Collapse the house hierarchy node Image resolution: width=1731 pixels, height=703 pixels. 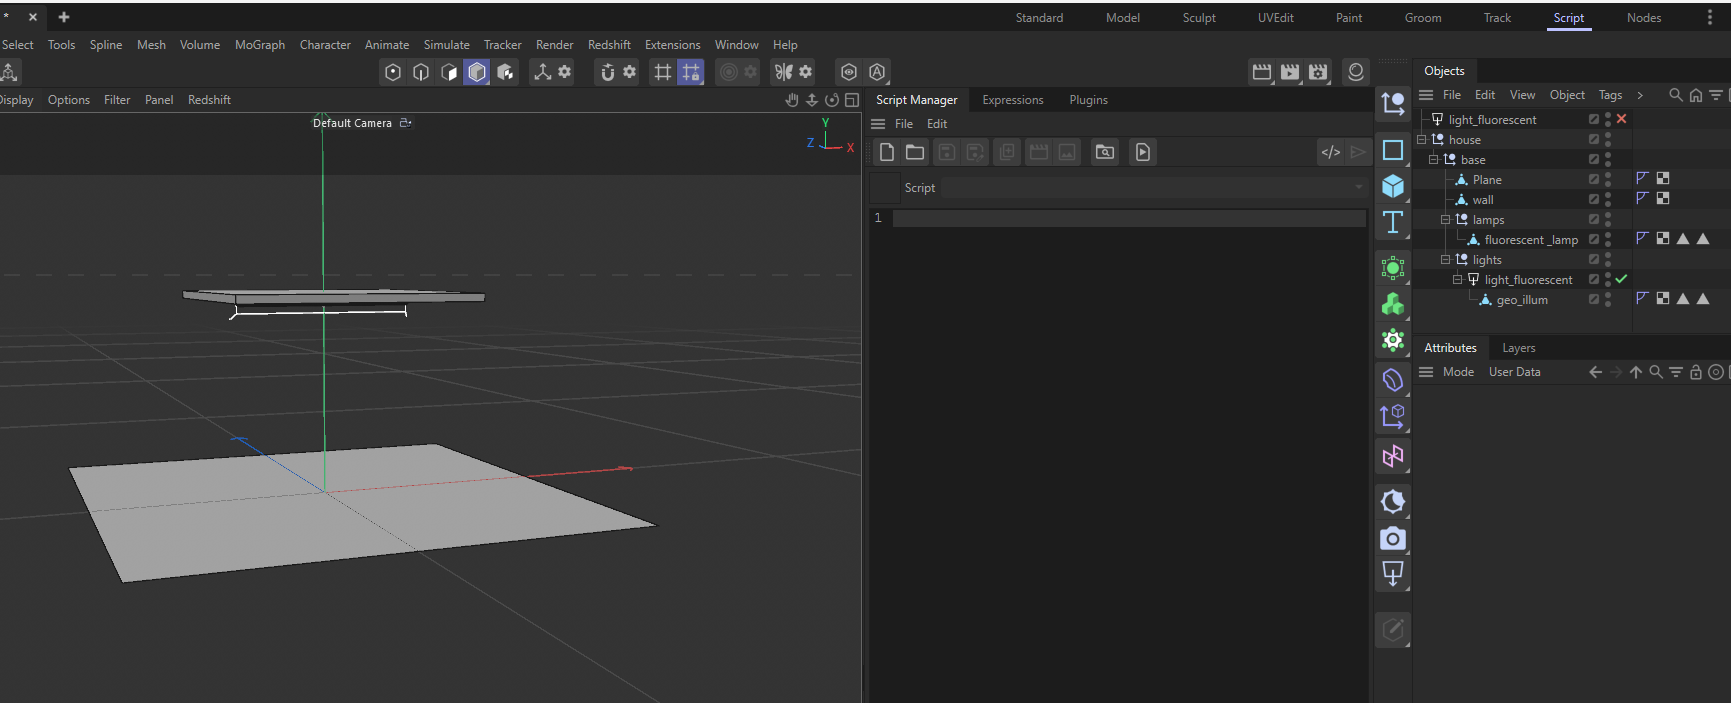1421,139
